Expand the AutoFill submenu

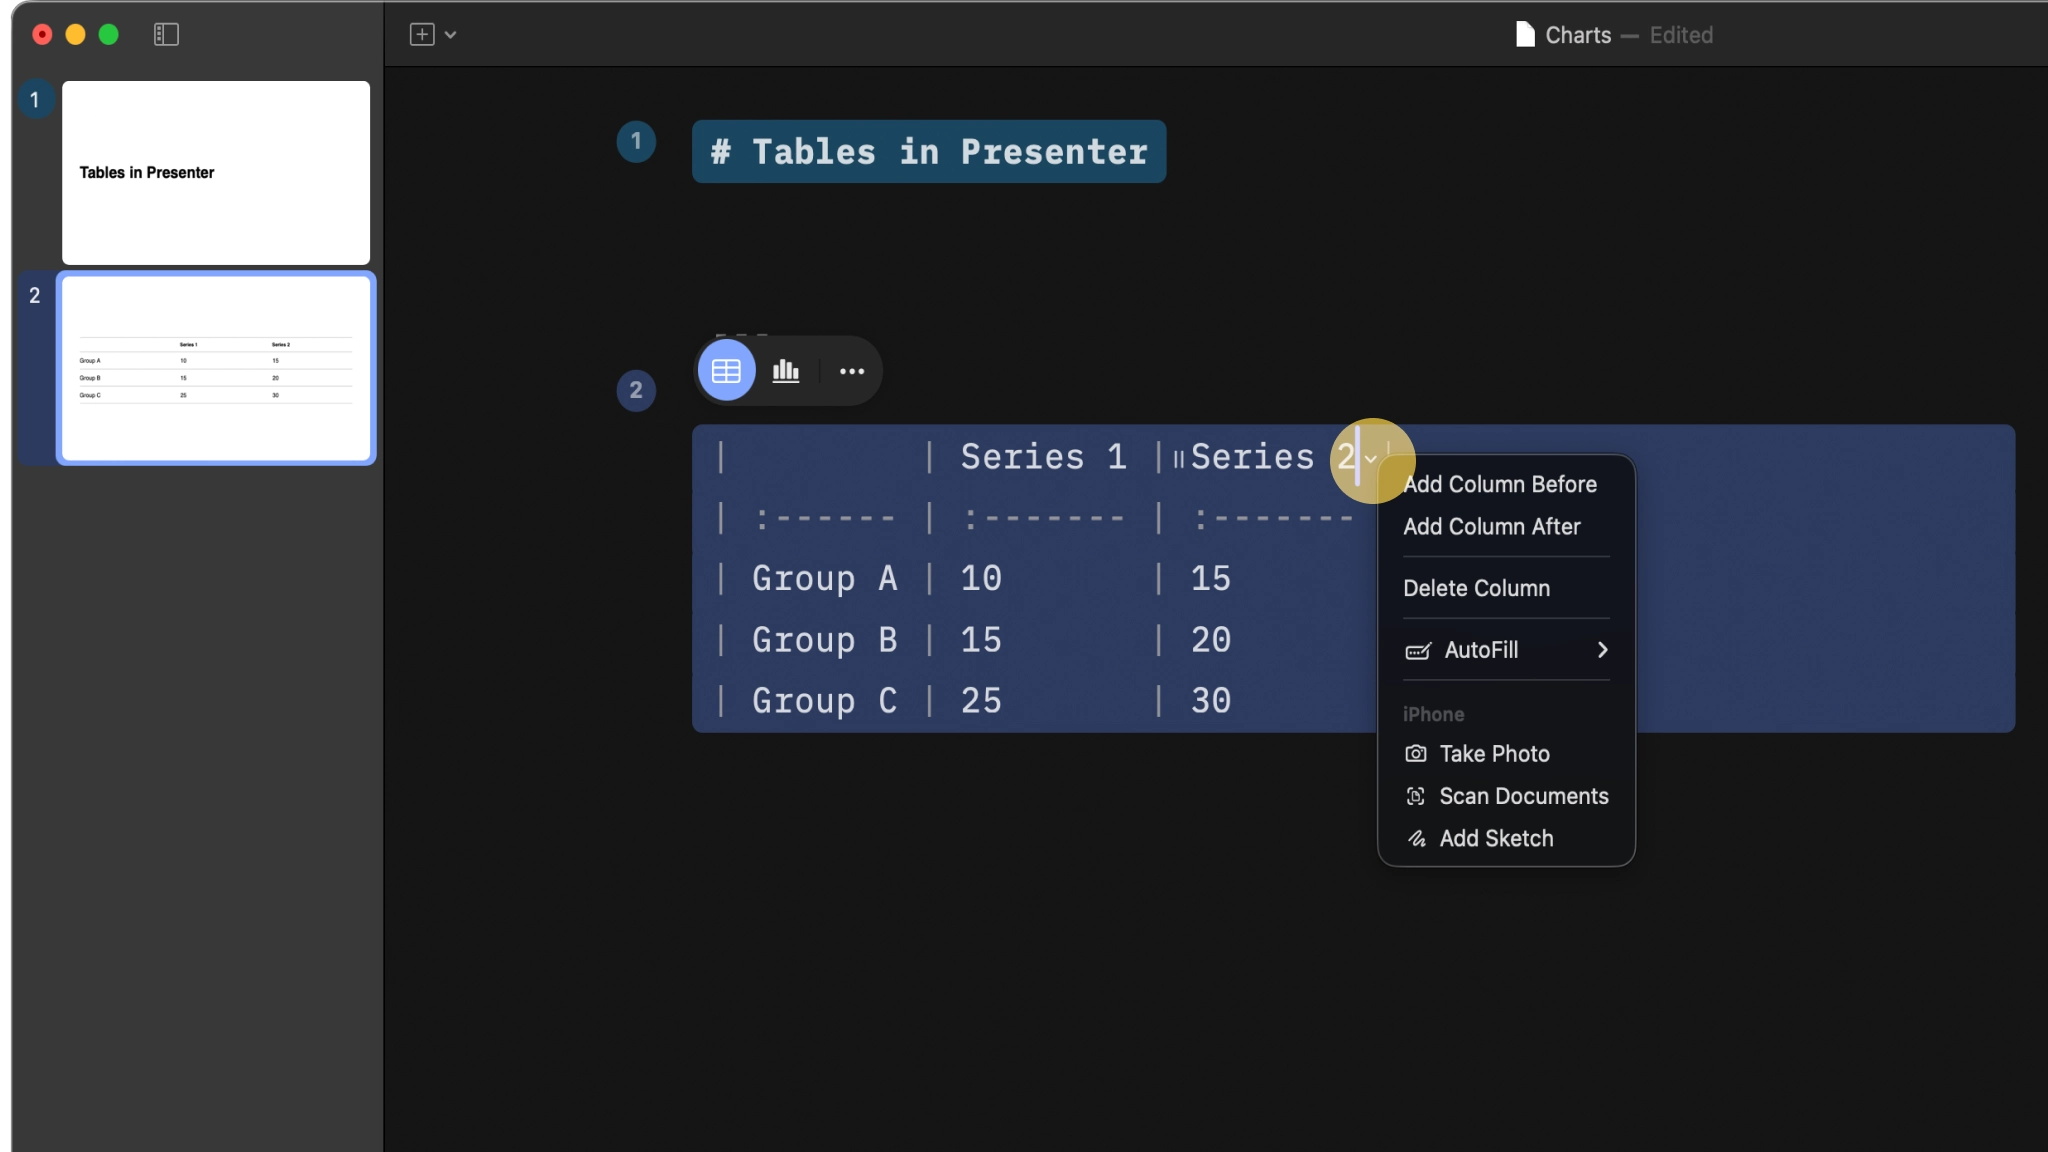pyautogui.click(x=1601, y=650)
